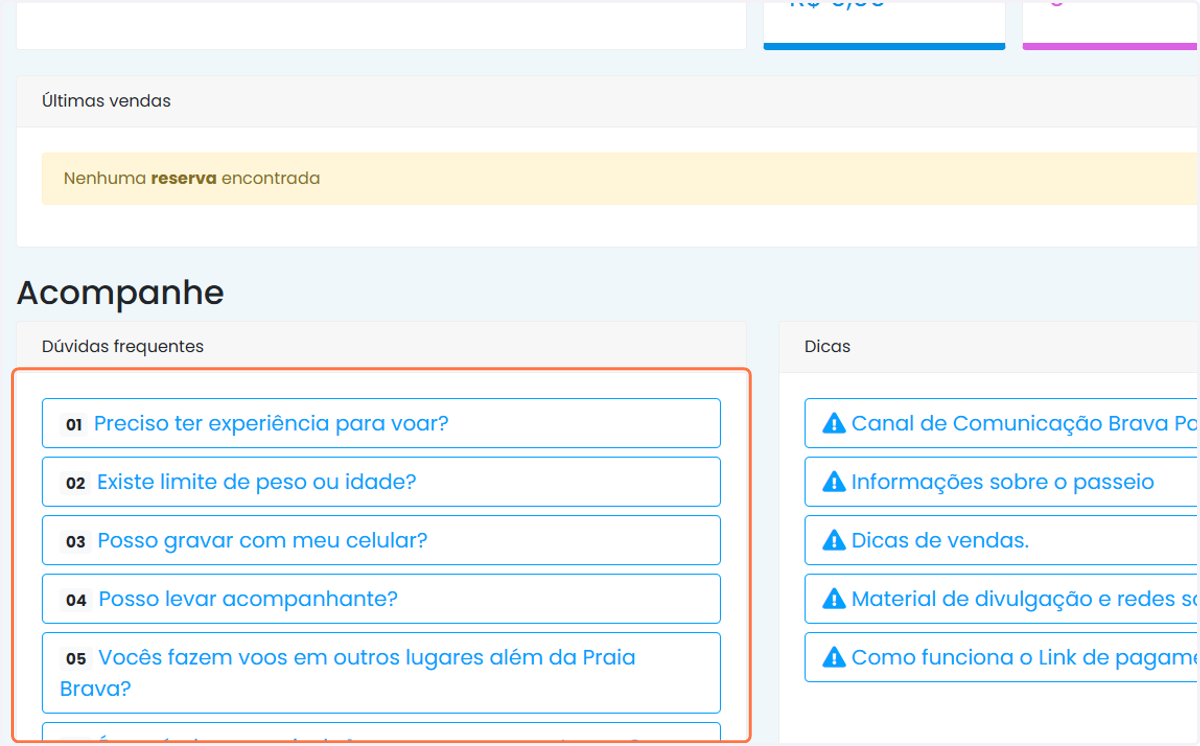Click warning icon beside 'Como funciona o Link'
The image size is (1200, 746).
click(834, 657)
